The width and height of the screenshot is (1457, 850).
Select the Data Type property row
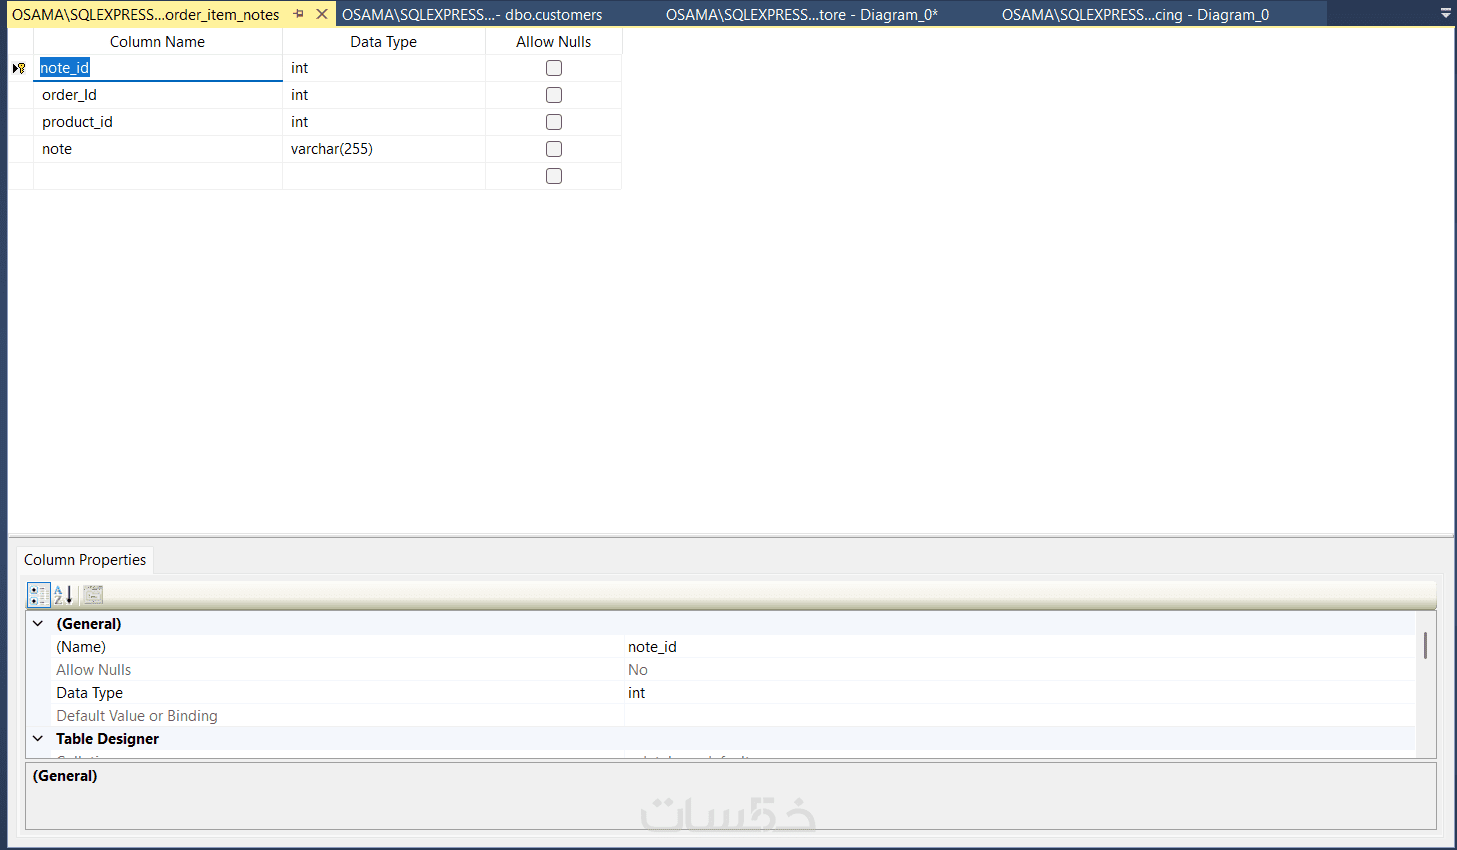[733, 693]
